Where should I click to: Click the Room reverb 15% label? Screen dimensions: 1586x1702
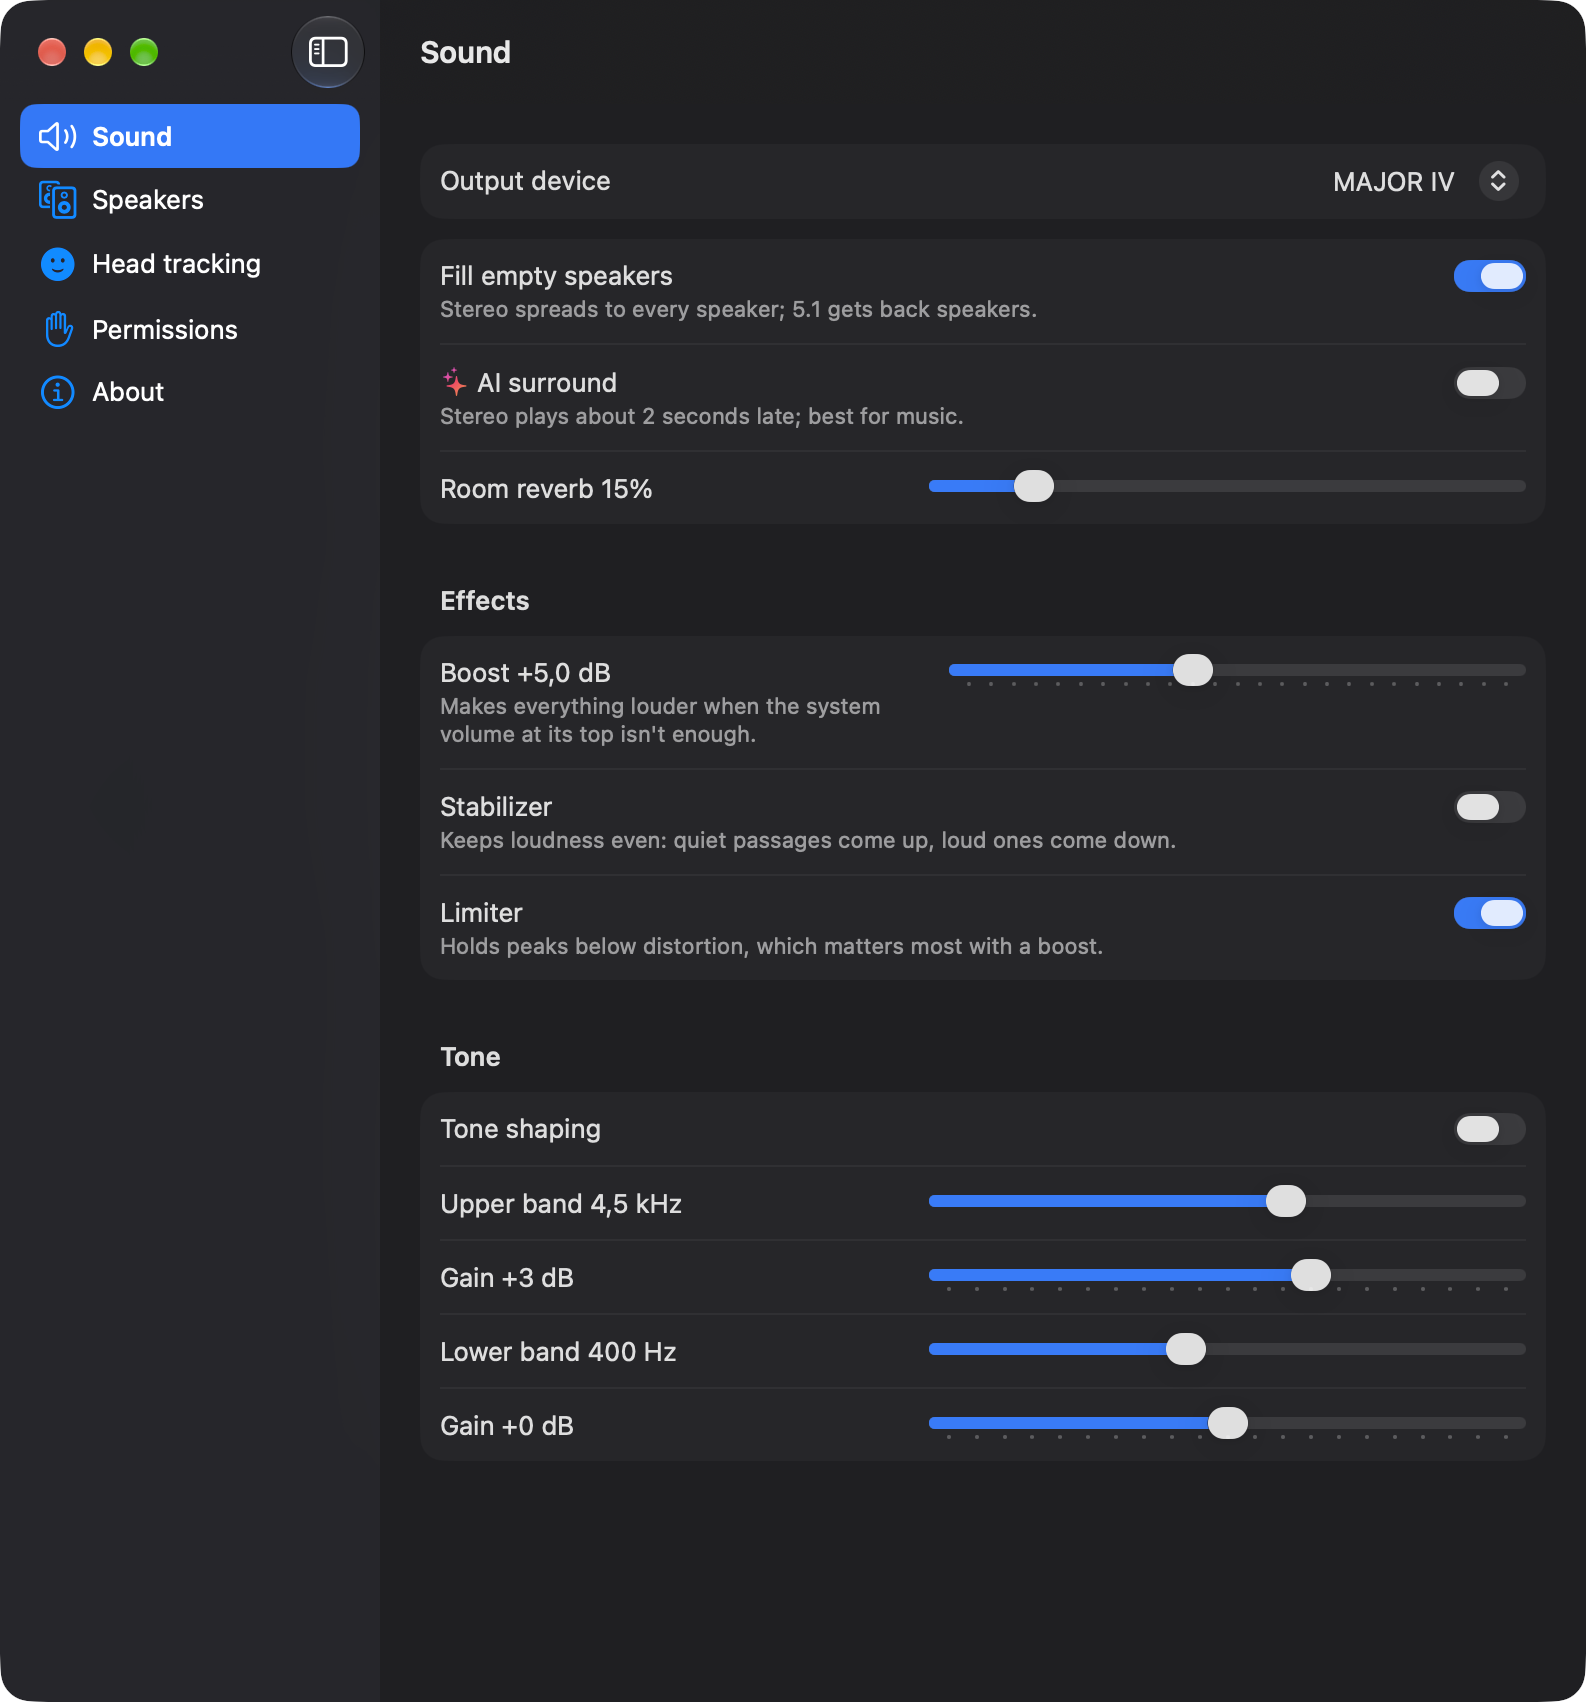[x=546, y=489]
